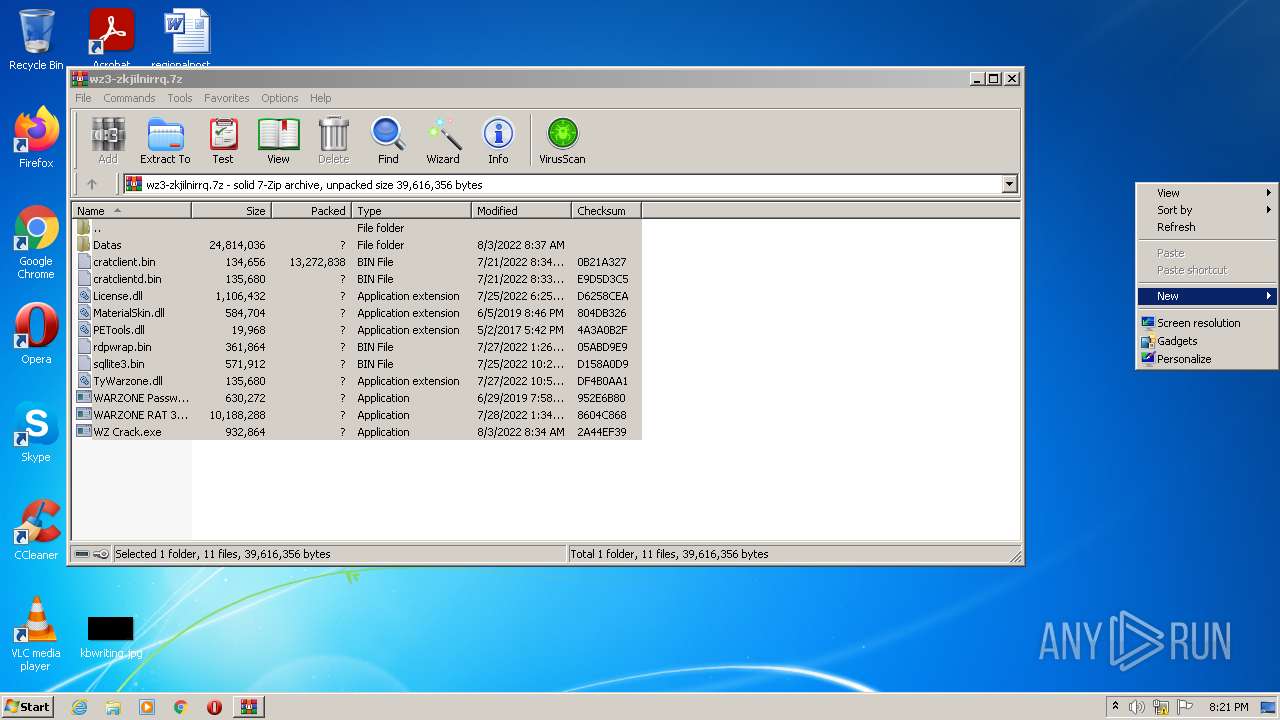The image size is (1280, 720).
Task: Open Firefox desktop shortcut
Action: [x=36, y=138]
